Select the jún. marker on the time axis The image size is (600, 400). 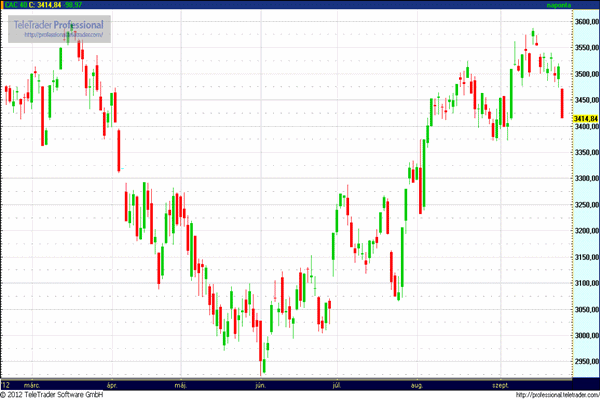pyautogui.click(x=261, y=384)
